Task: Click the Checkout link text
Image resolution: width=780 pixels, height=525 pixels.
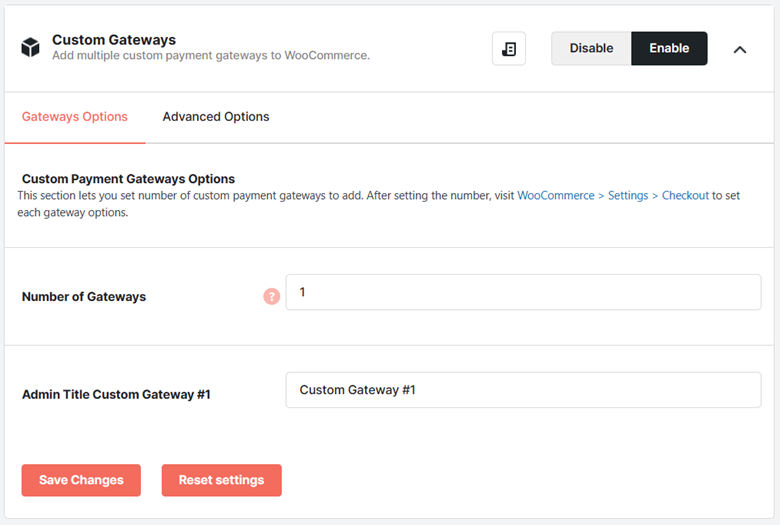Action: click(x=685, y=196)
